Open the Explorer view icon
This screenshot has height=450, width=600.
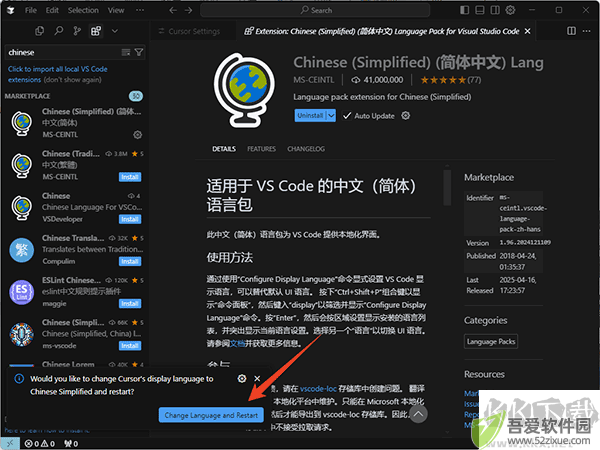point(39,31)
